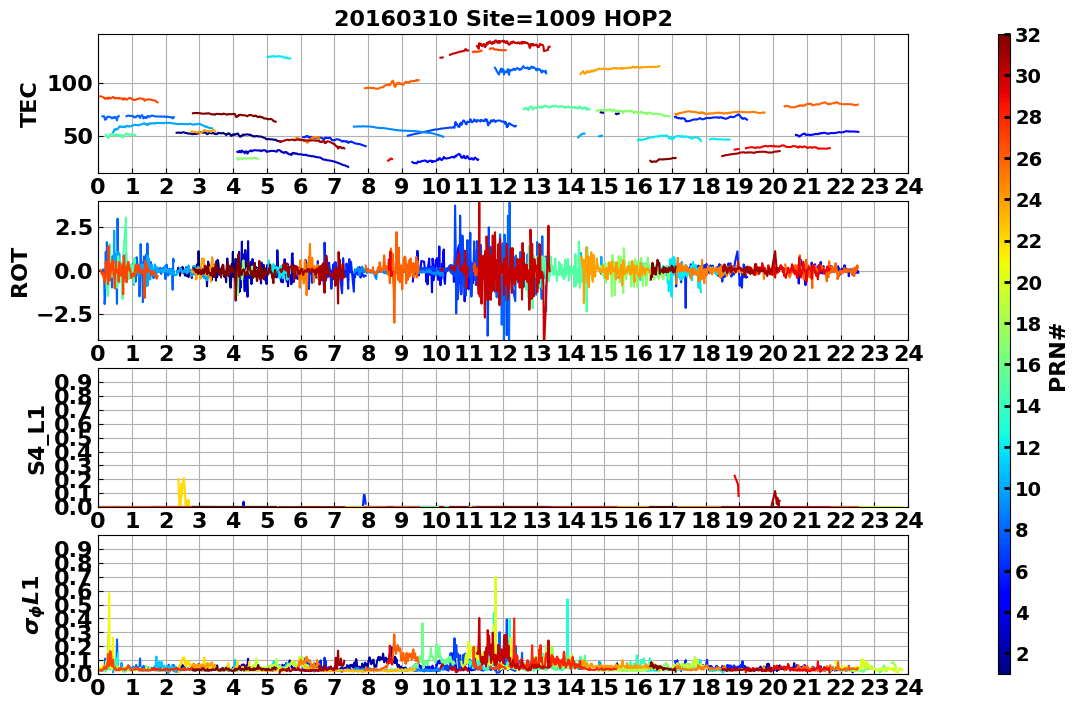Click the colorbar tick label 6
This screenshot has height=709, width=1077.
pos(1022,571)
